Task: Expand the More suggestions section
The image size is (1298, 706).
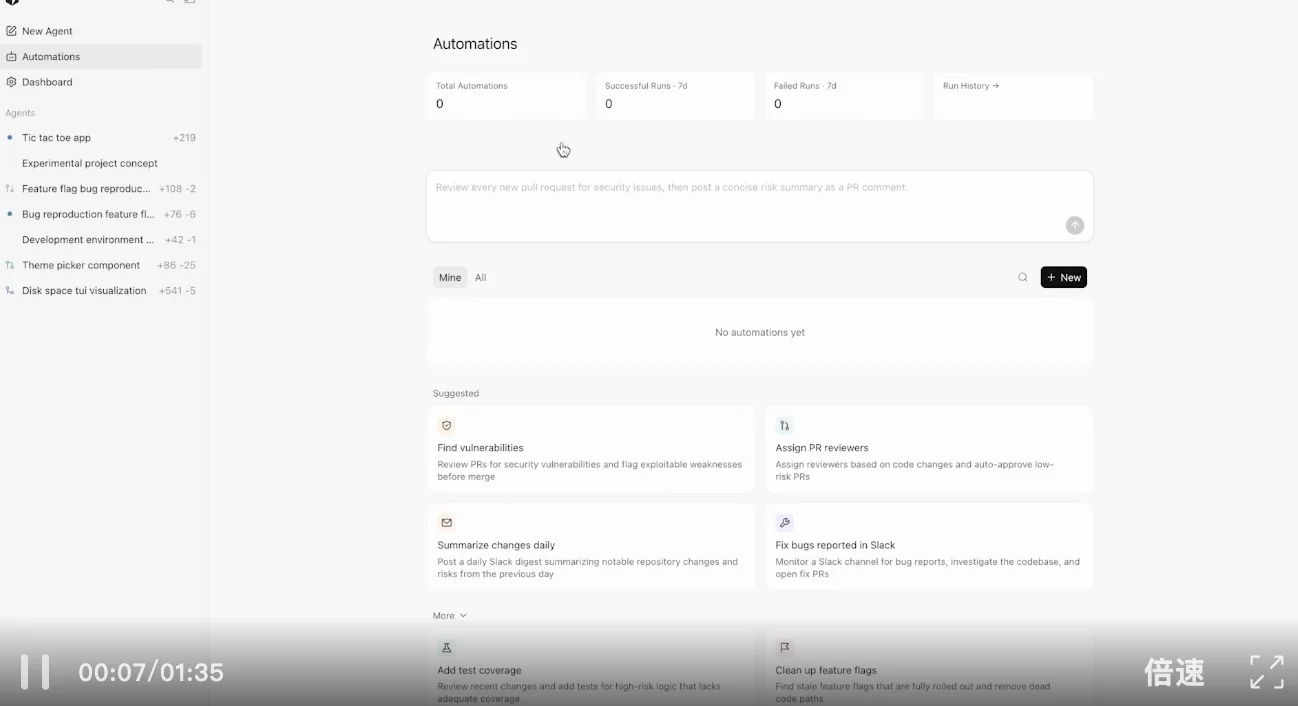Action: pyautogui.click(x=449, y=615)
